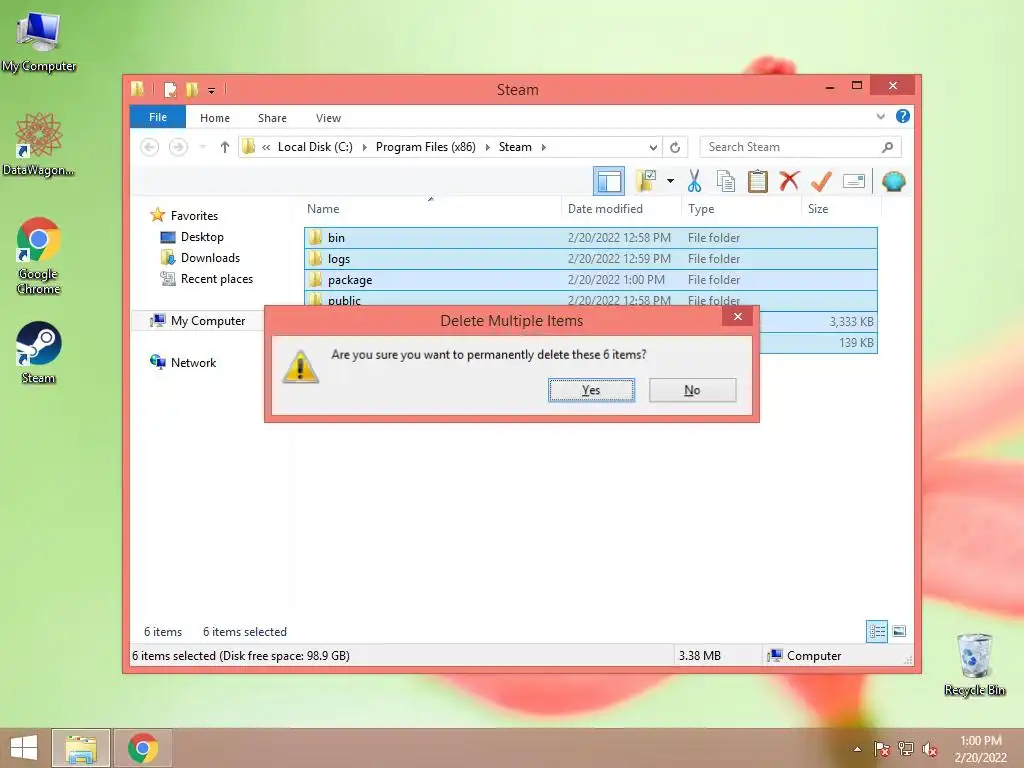
Task: Open File Explorer from the taskbar
Action: 81,748
